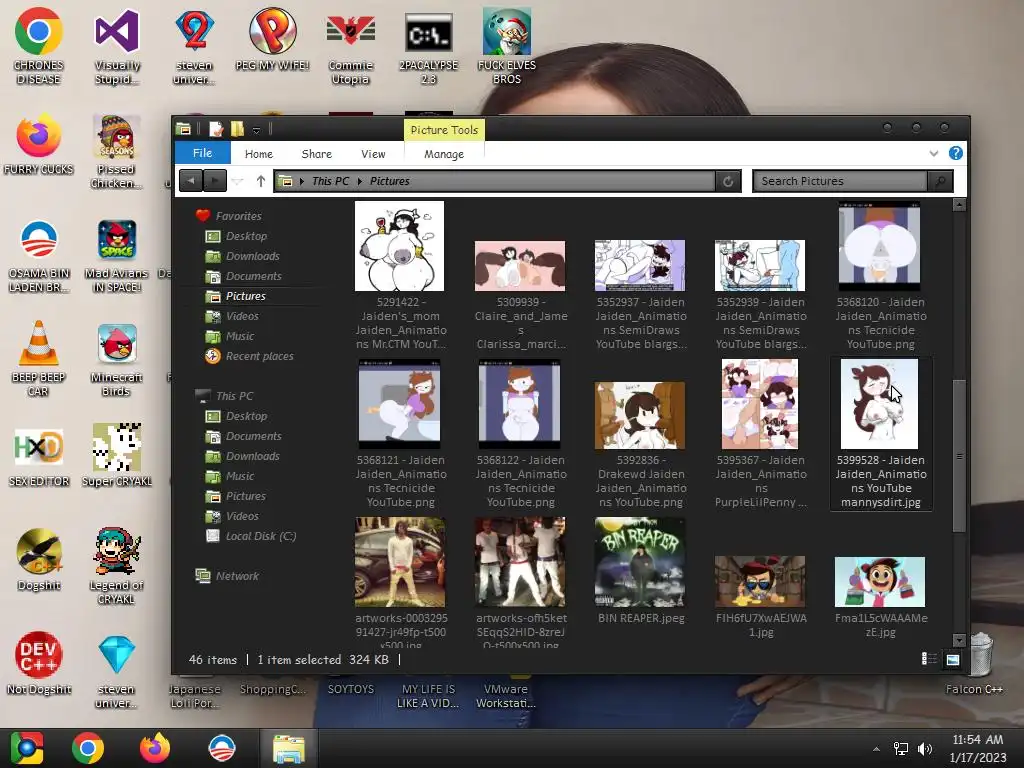Switch to Large icons view in status bar
Viewport: 1024px width, 768px height.
pyautogui.click(x=952, y=659)
